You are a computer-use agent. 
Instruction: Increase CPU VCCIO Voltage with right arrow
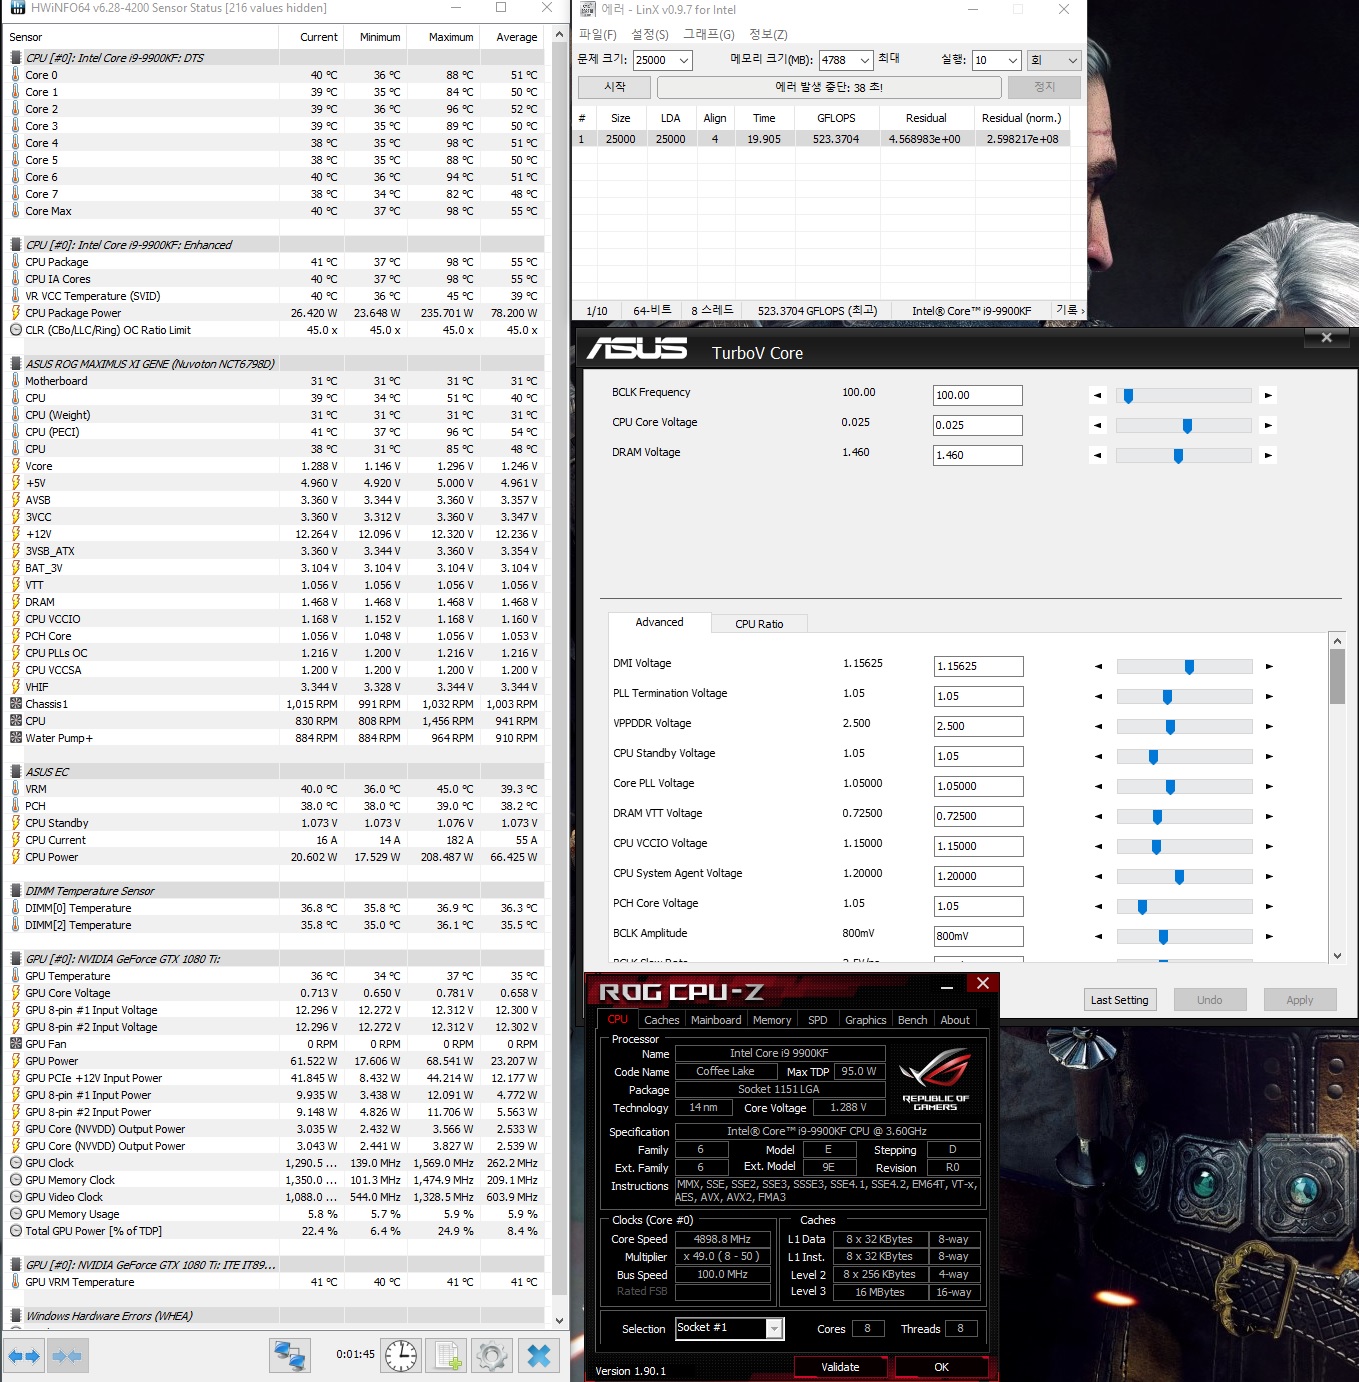tap(1269, 846)
